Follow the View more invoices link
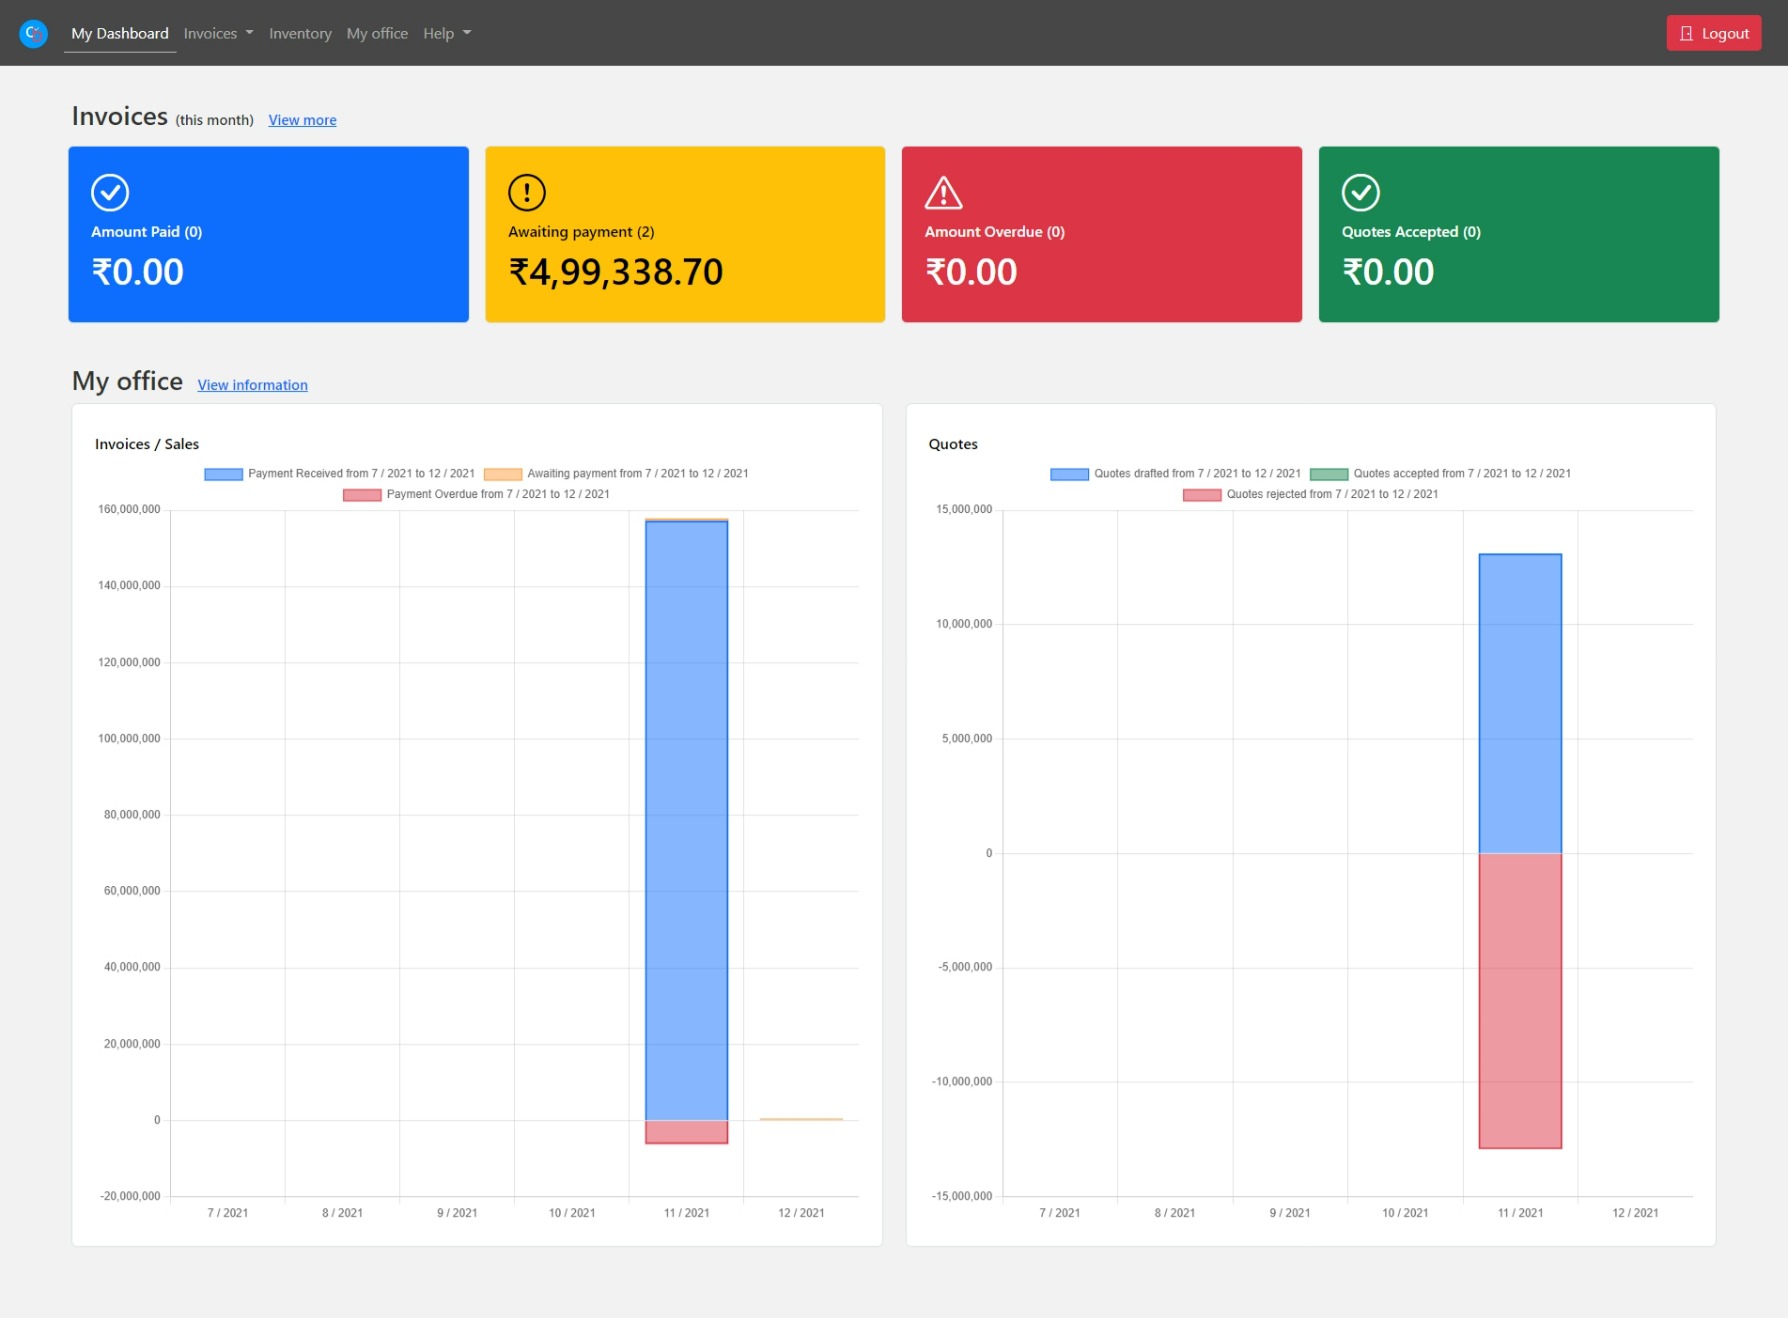1788x1318 pixels. [302, 120]
